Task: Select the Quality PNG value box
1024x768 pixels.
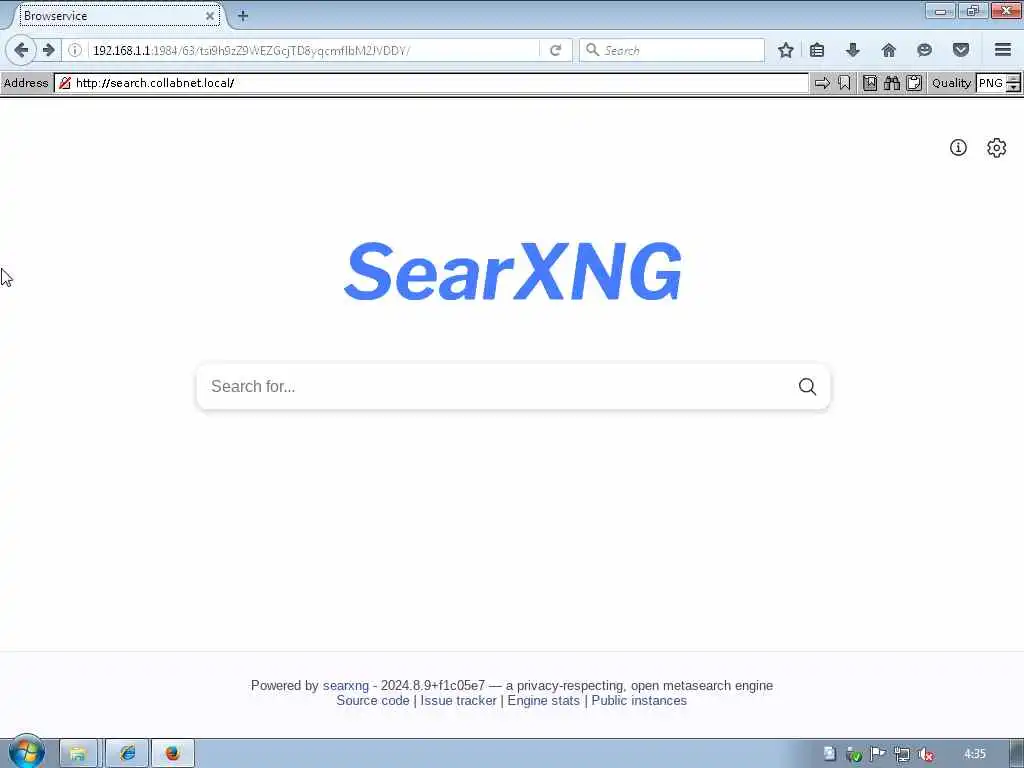Action: [991, 83]
